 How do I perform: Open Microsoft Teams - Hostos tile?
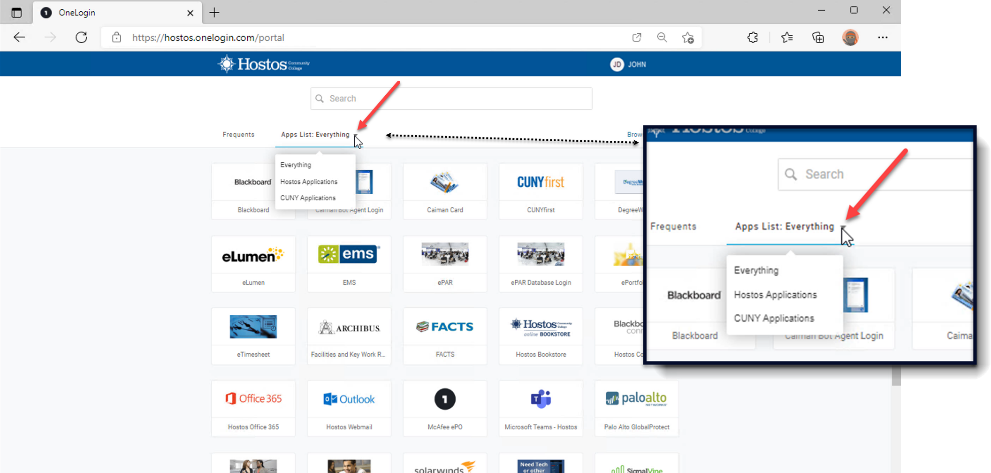[x=540, y=408]
